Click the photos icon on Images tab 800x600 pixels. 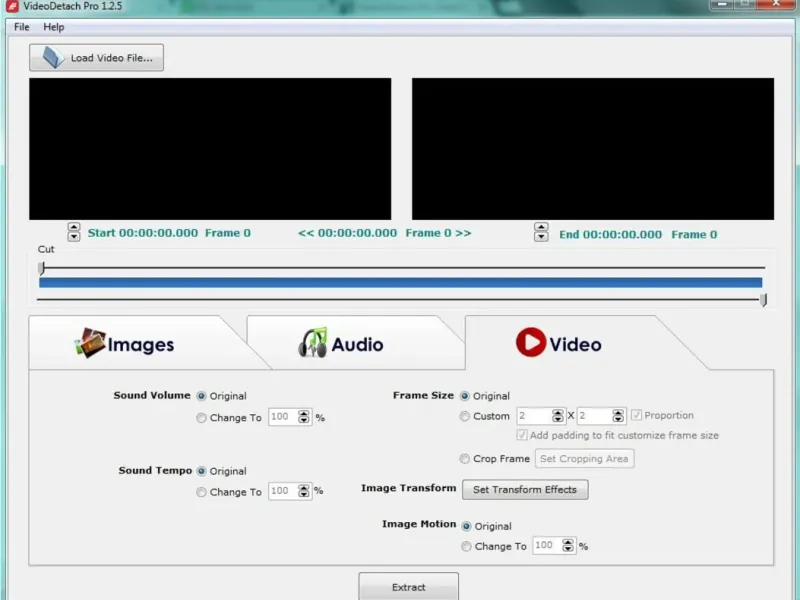coord(90,343)
